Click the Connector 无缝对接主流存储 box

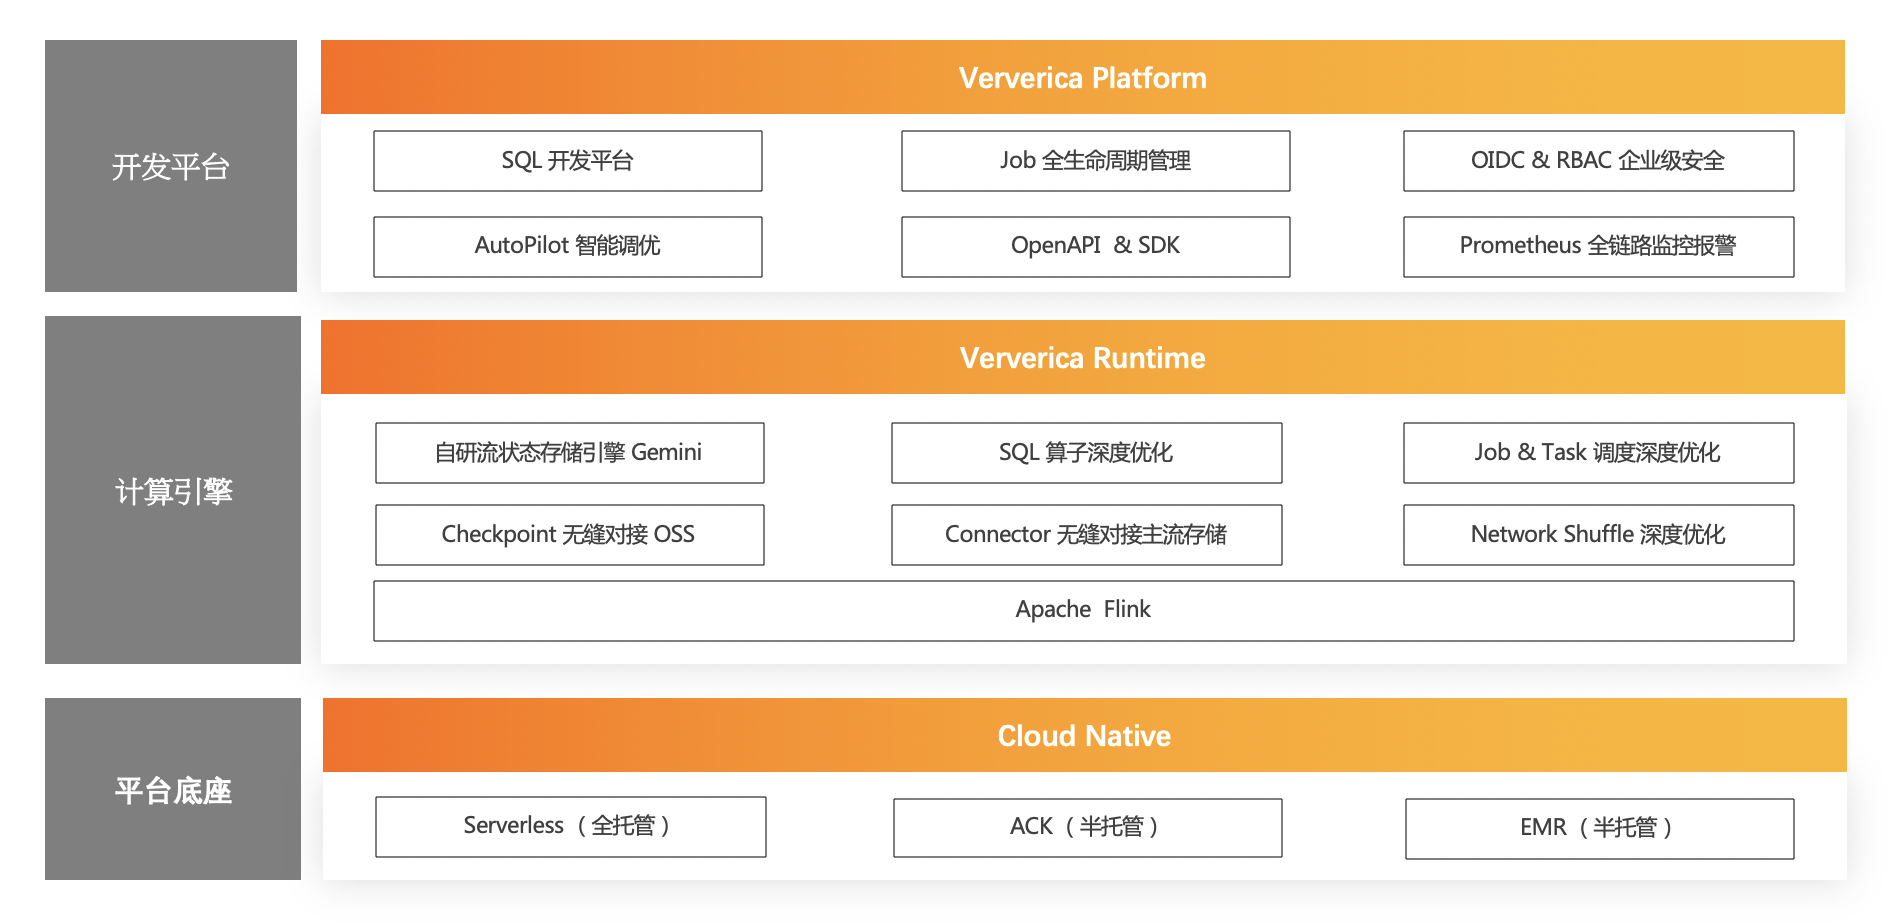point(1087,535)
